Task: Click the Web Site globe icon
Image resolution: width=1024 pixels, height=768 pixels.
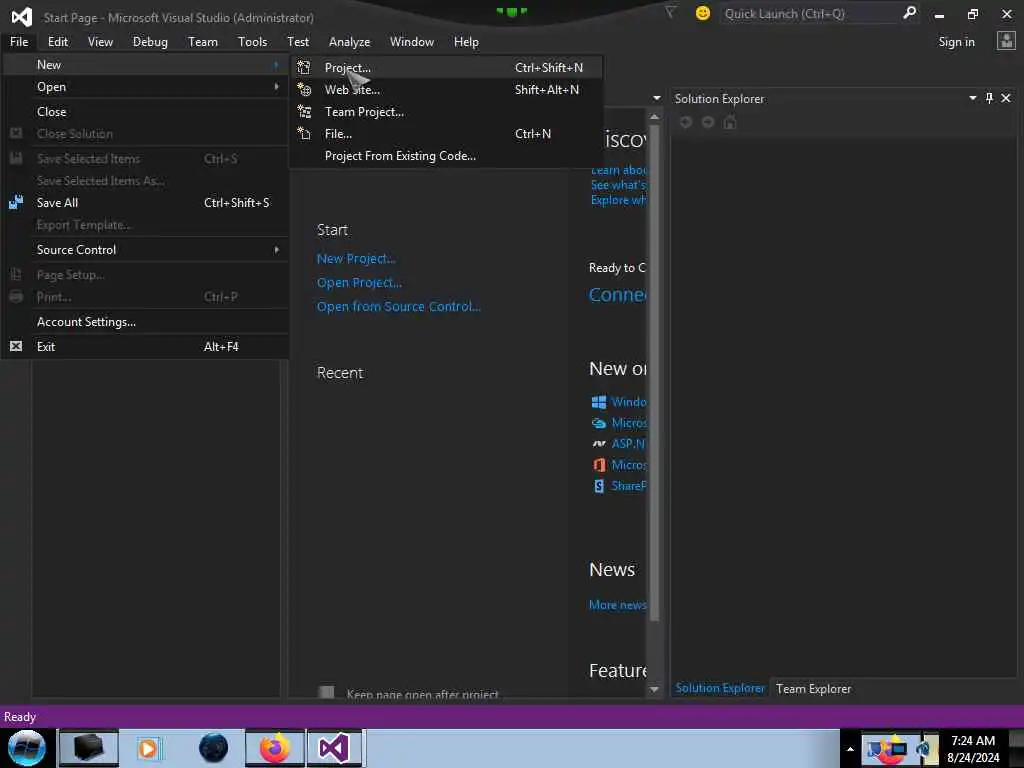Action: click(x=304, y=89)
